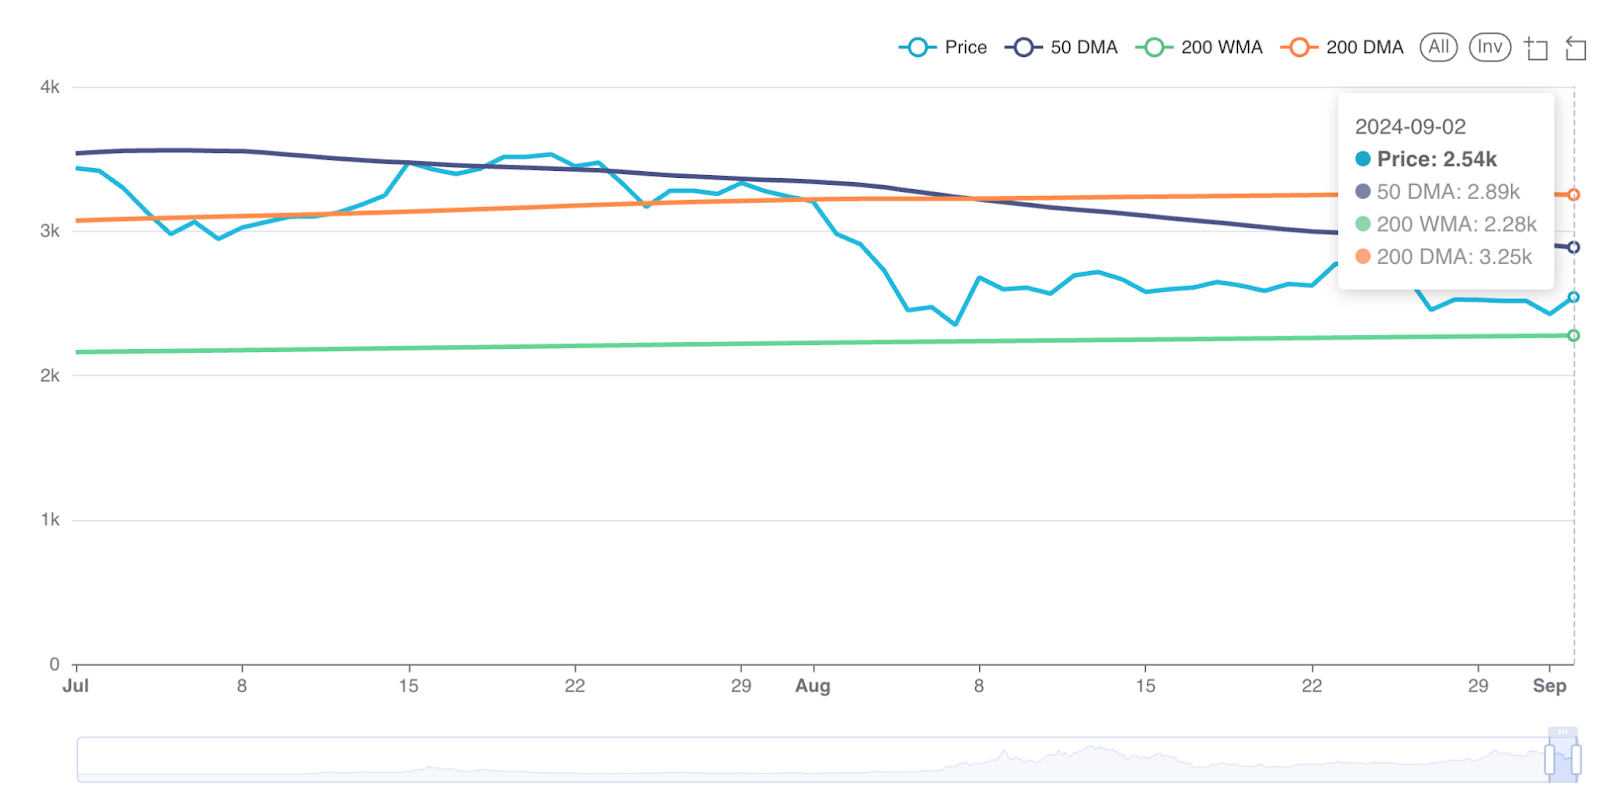Click the 50 DMA end marker circle
The width and height of the screenshot is (1600, 805).
click(x=1573, y=247)
